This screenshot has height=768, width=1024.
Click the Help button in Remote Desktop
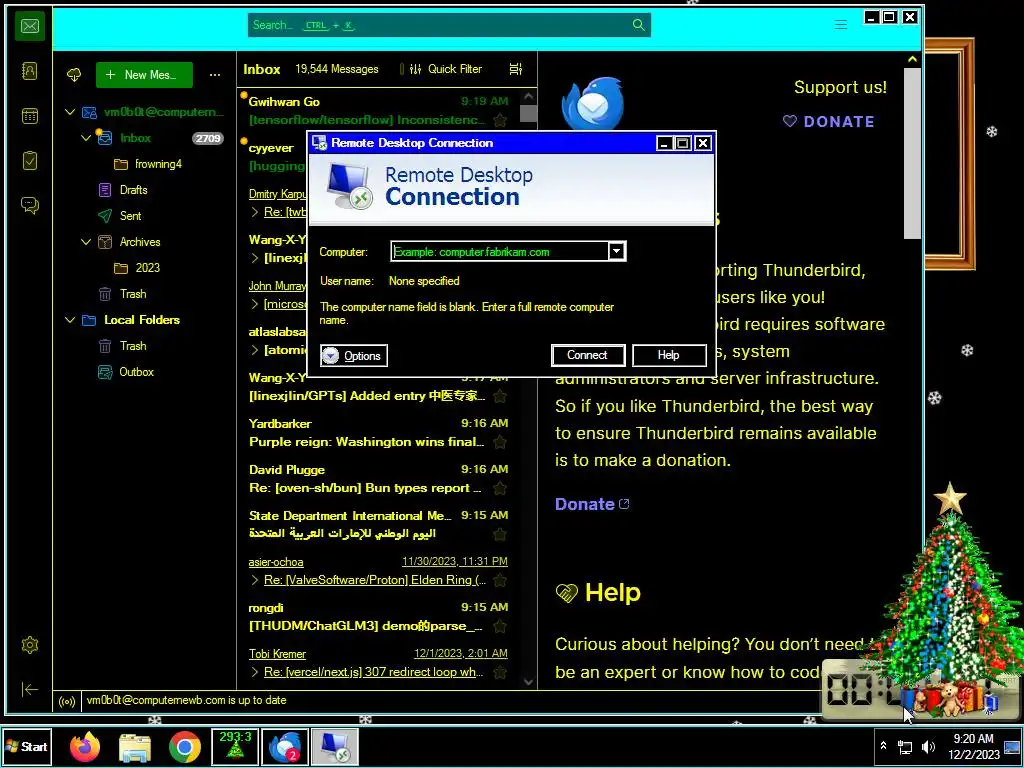pos(669,355)
